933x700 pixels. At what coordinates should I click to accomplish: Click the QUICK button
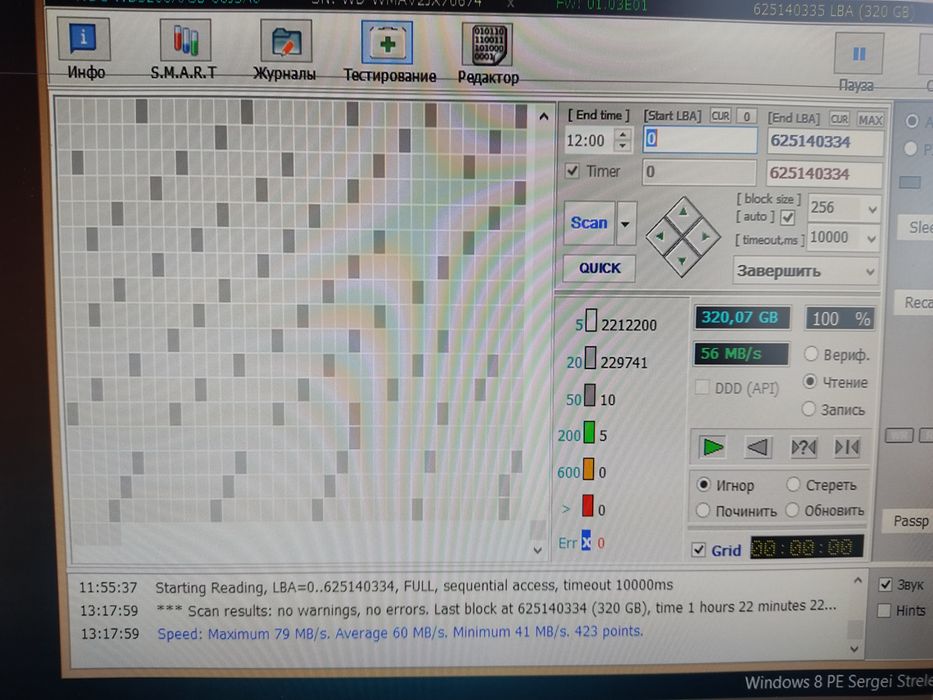599,268
